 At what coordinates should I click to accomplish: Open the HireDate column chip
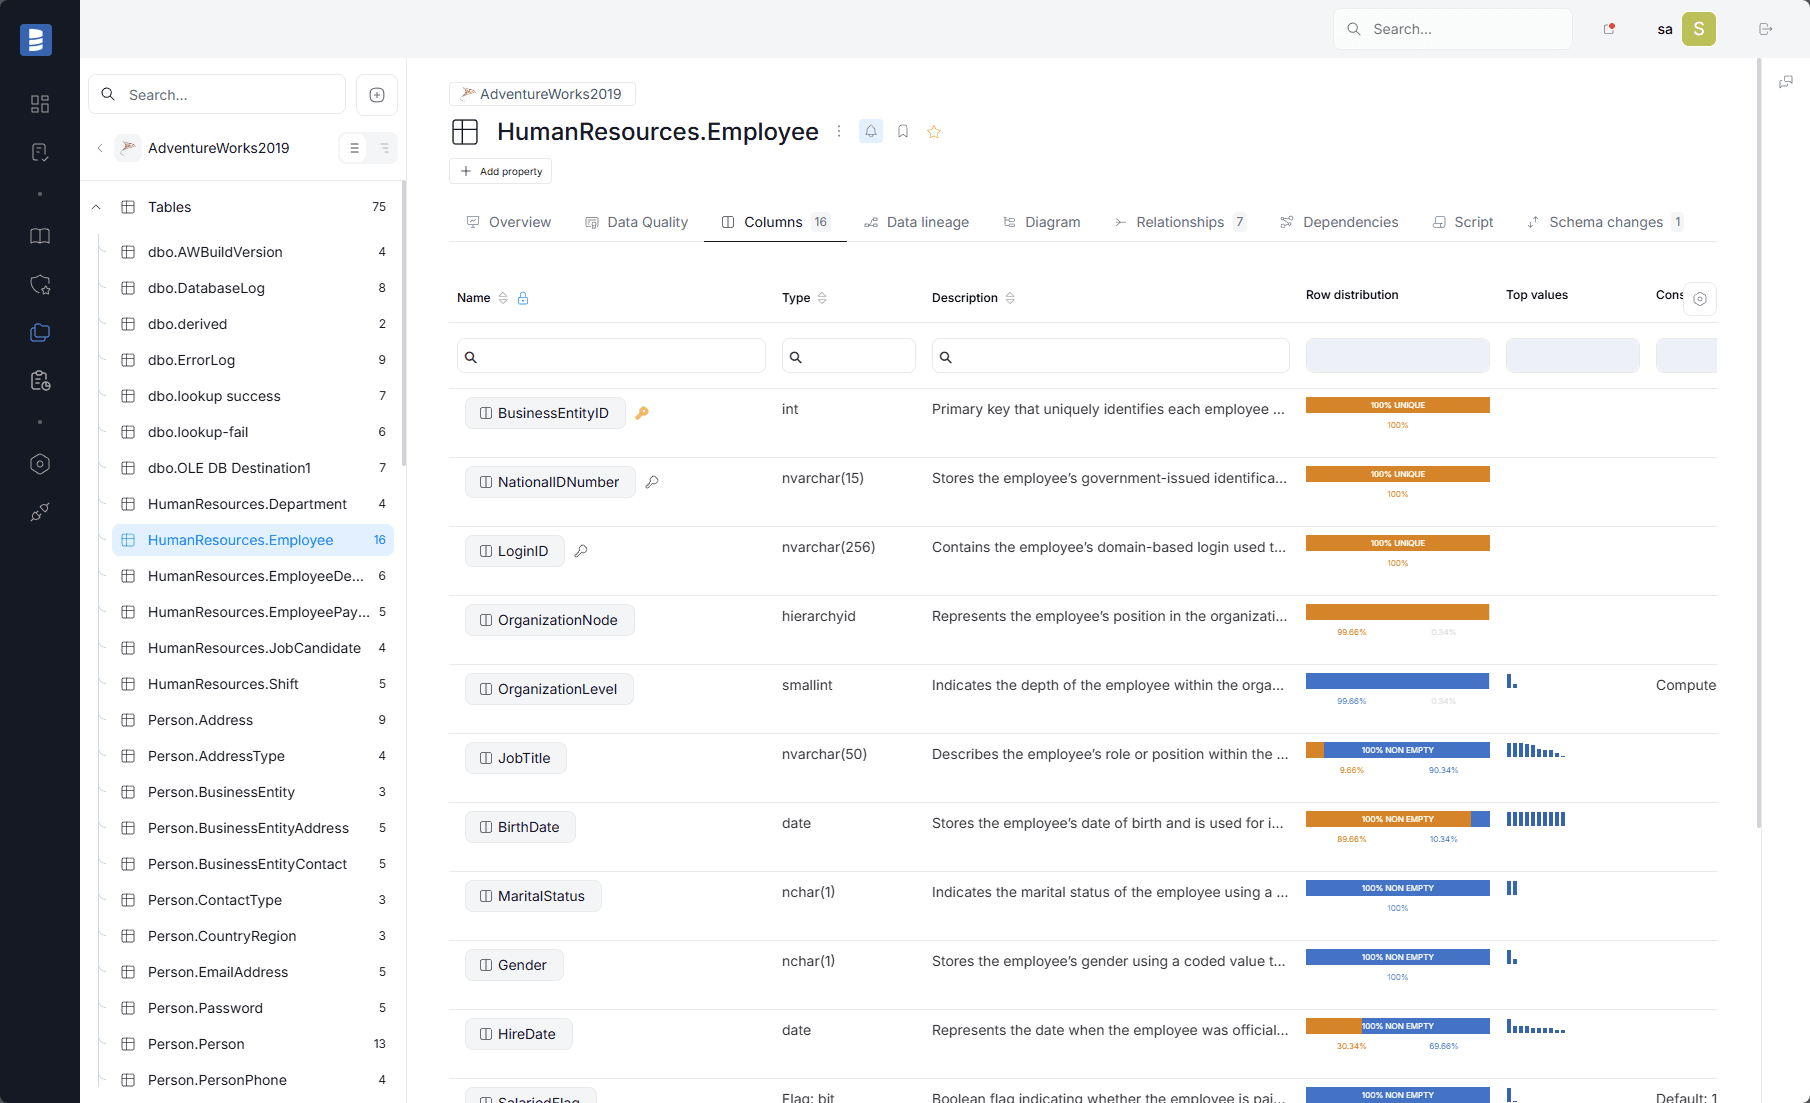(x=519, y=1034)
